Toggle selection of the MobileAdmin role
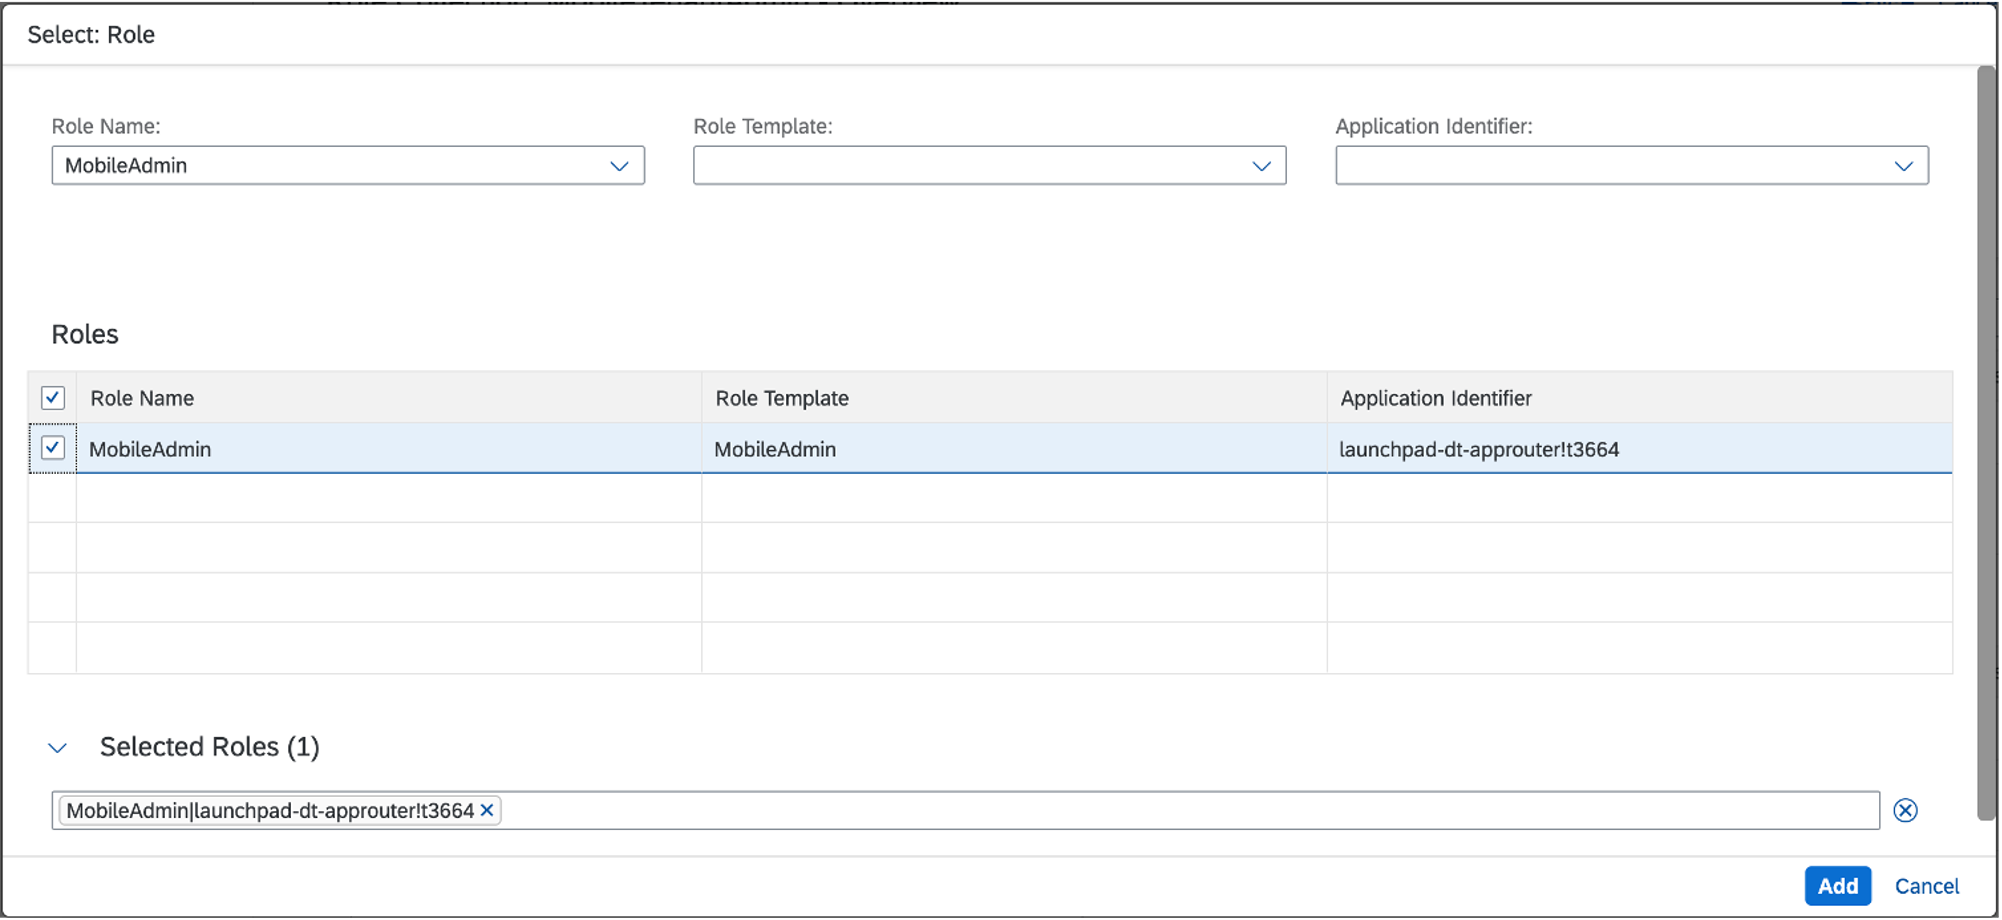2002x920 pixels. coord(52,448)
